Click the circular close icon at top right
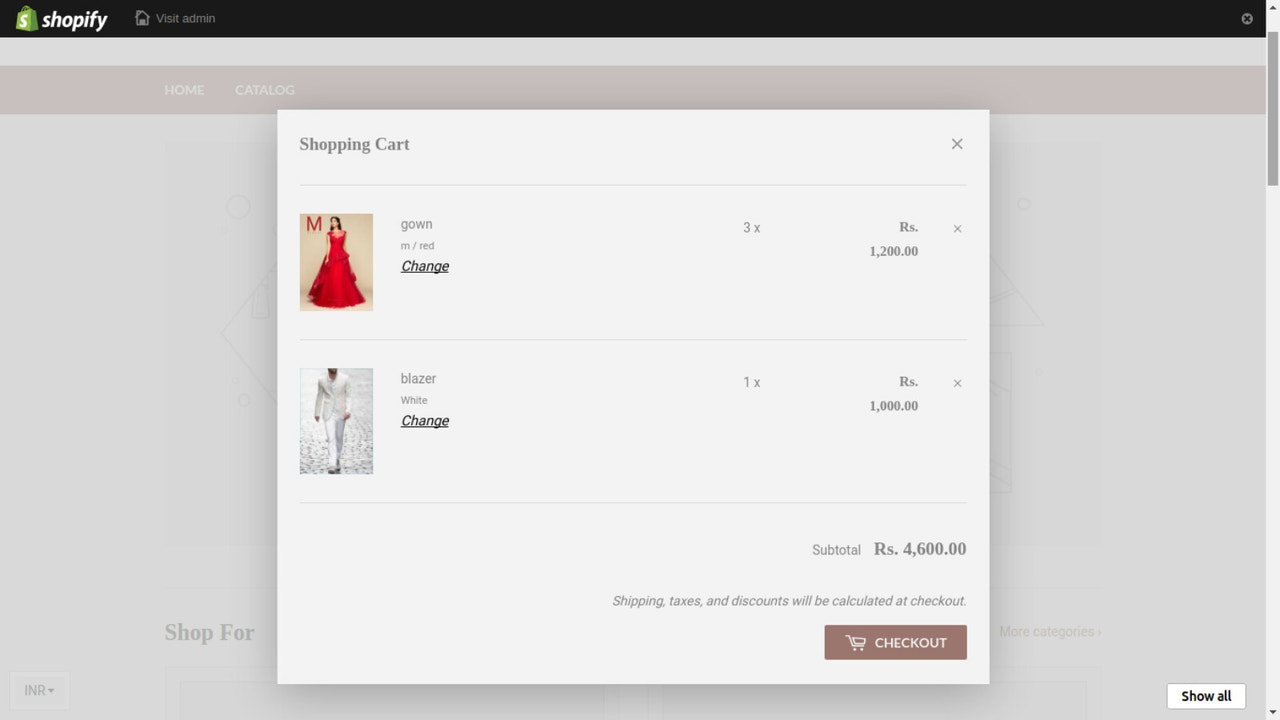The height and width of the screenshot is (720, 1280). [1246, 18]
